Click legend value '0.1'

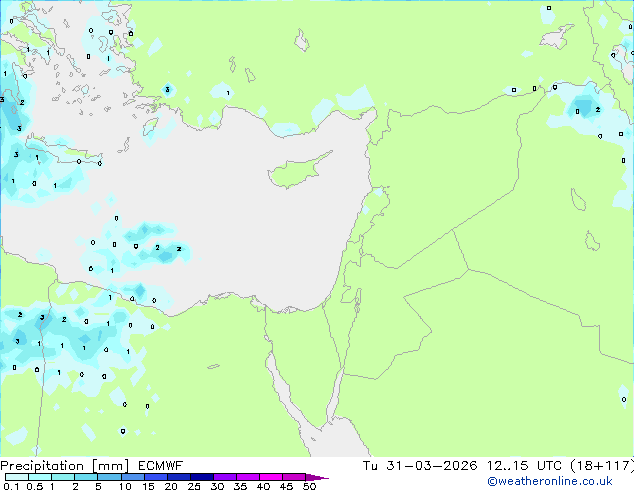(11, 486)
